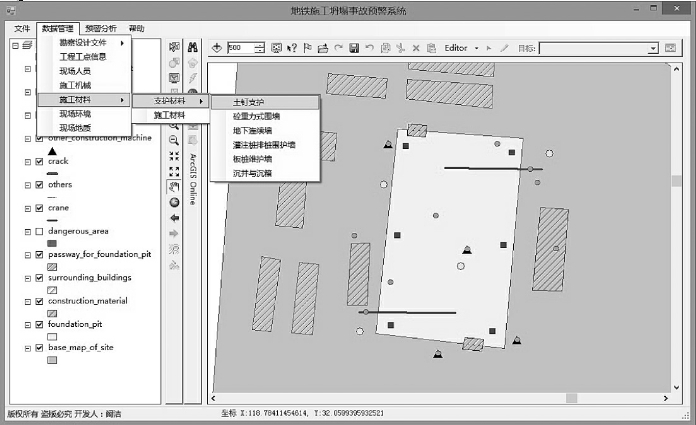This screenshot has height=425, width=696.
Task: Select the pan hand tool
Action: [x=174, y=187]
